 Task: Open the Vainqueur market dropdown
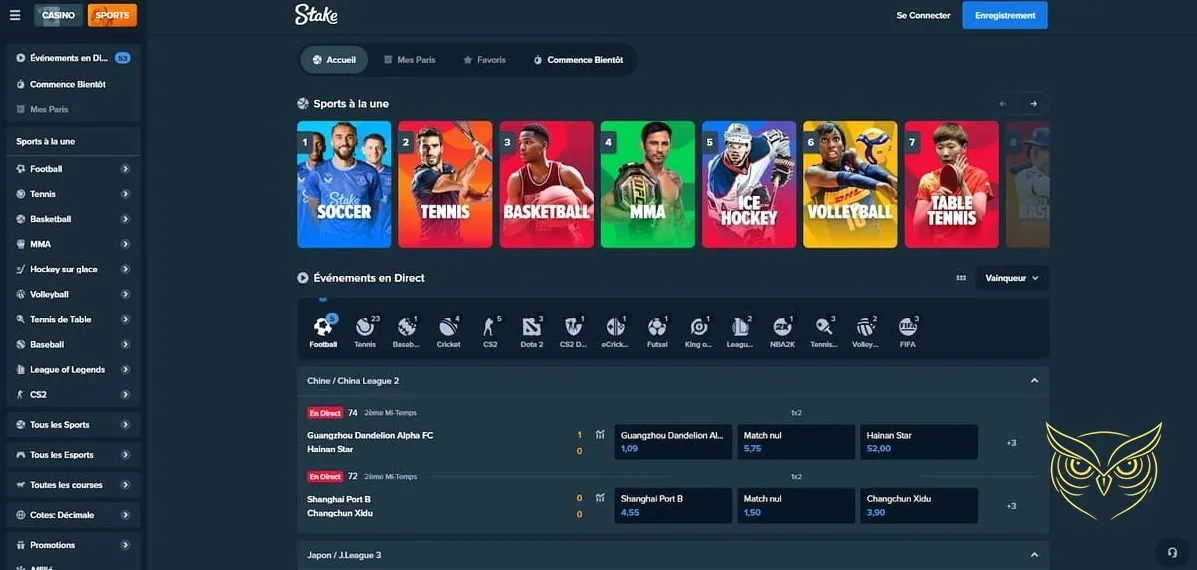click(1011, 278)
